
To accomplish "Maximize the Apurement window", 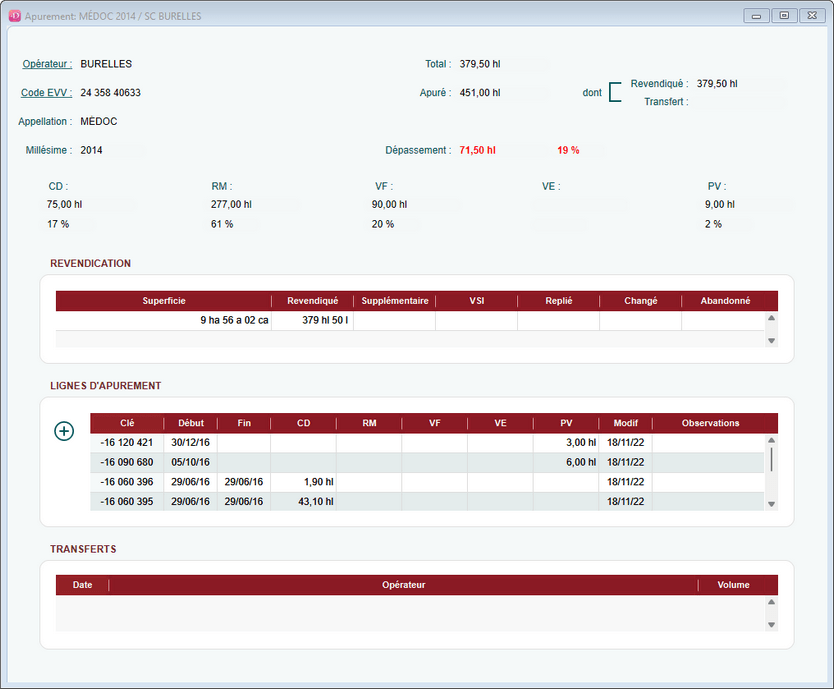I will pyautogui.click(x=784, y=16).
